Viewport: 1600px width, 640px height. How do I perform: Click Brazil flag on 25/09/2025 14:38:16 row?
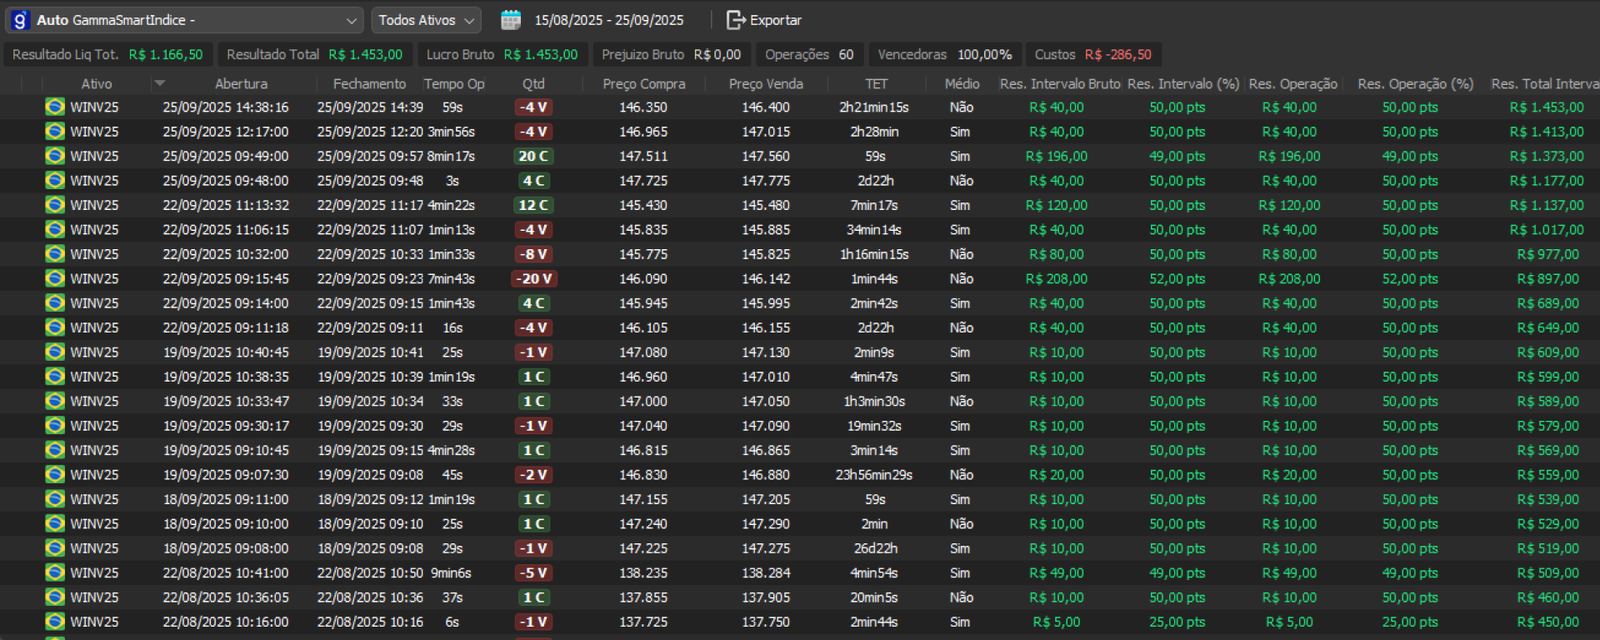(x=55, y=107)
